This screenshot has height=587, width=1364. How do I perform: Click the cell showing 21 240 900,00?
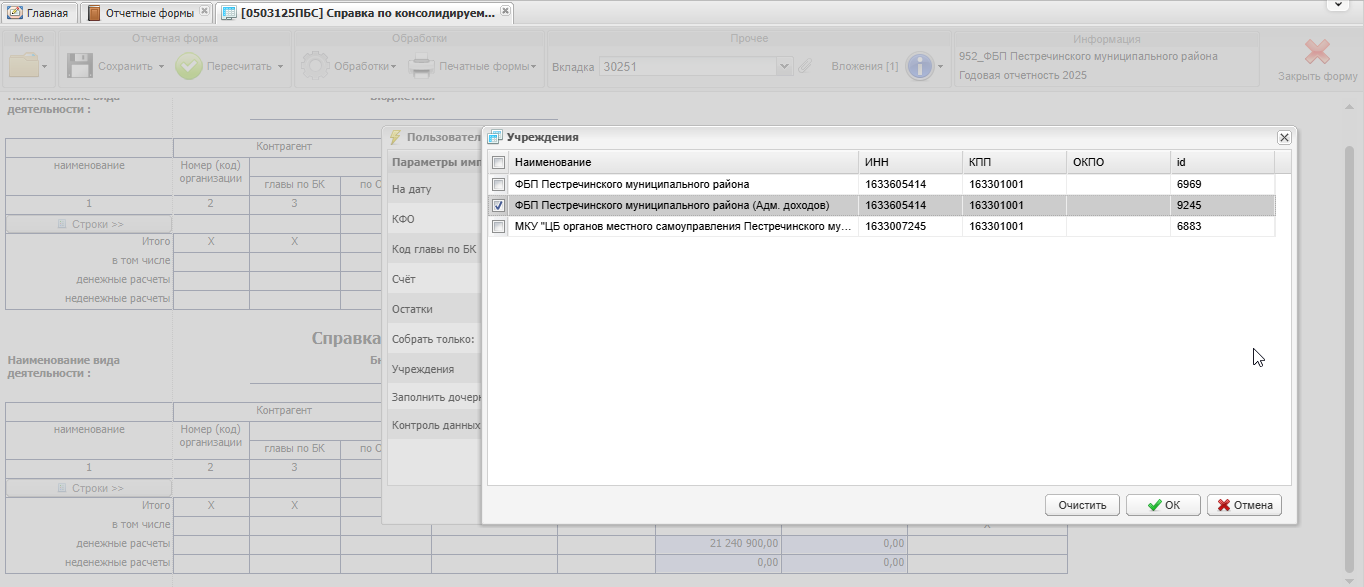pos(718,543)
